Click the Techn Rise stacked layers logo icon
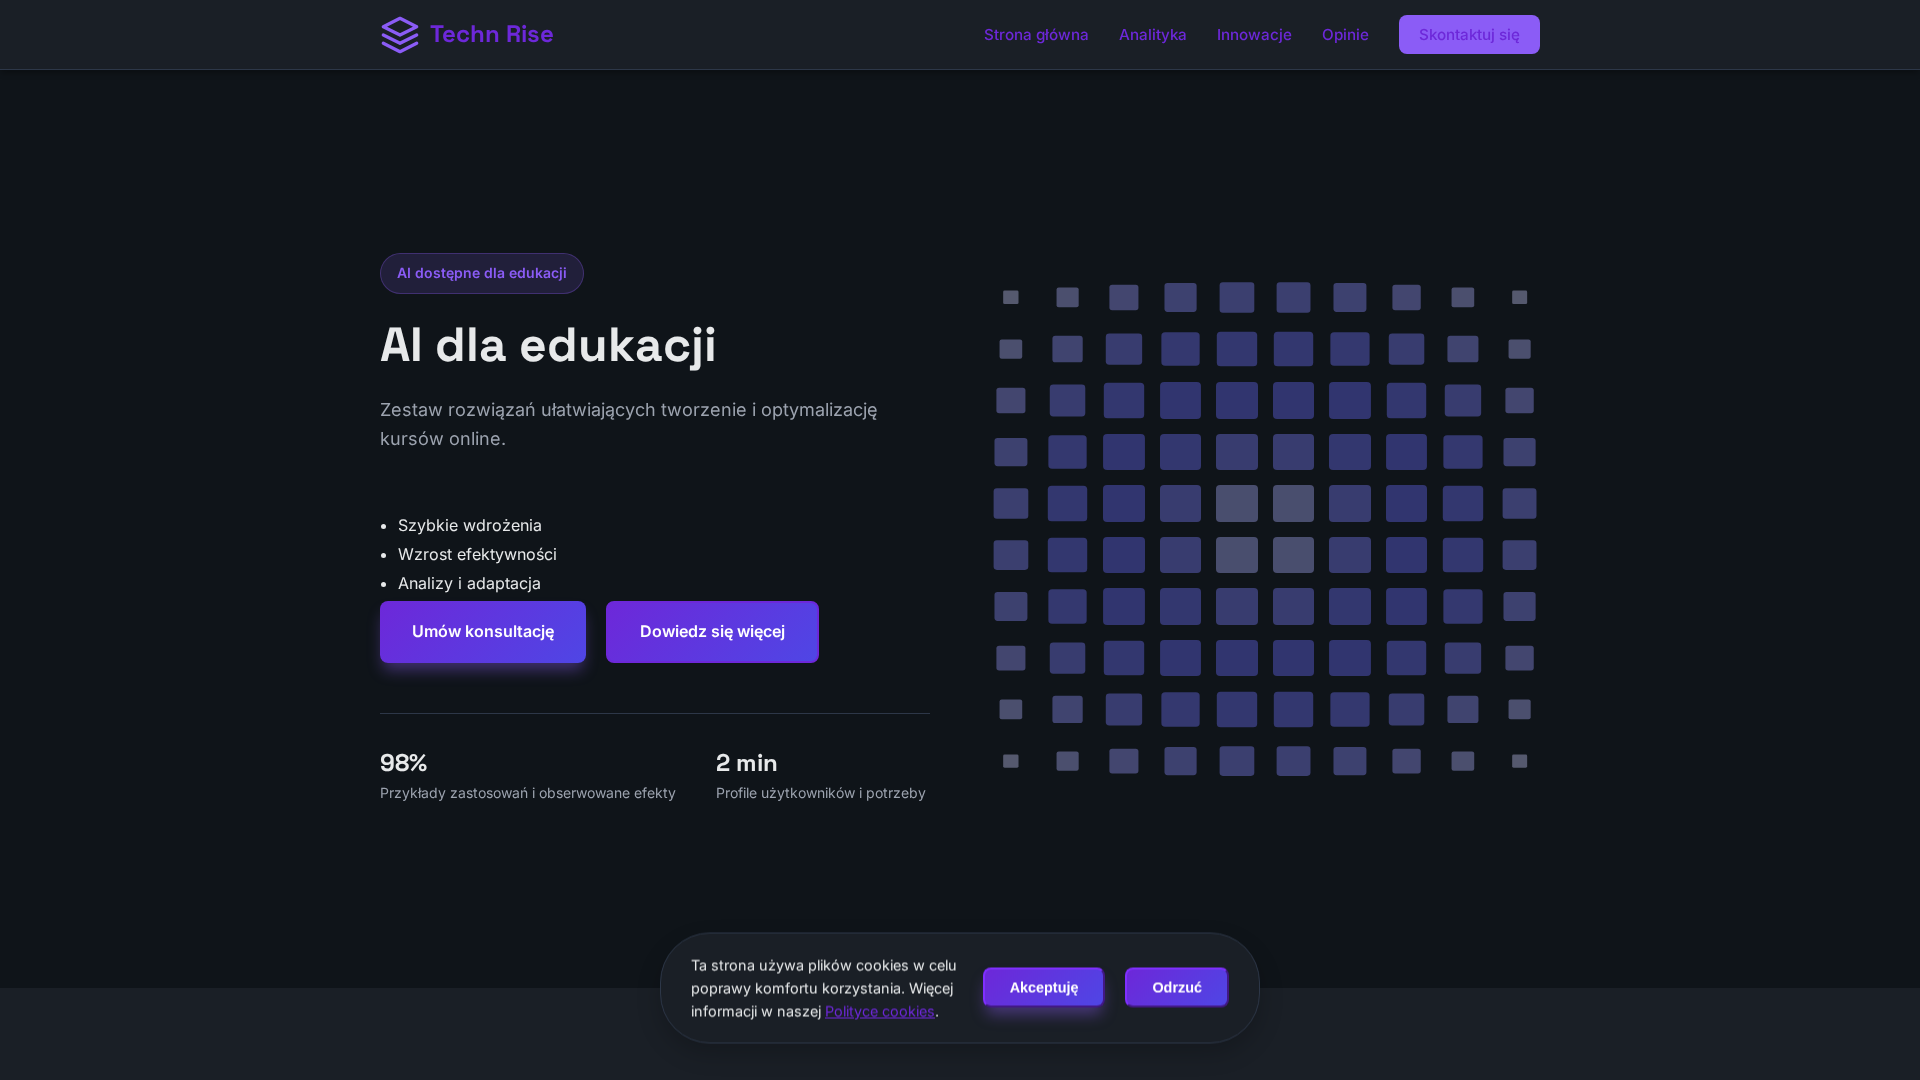 (400, 35)
